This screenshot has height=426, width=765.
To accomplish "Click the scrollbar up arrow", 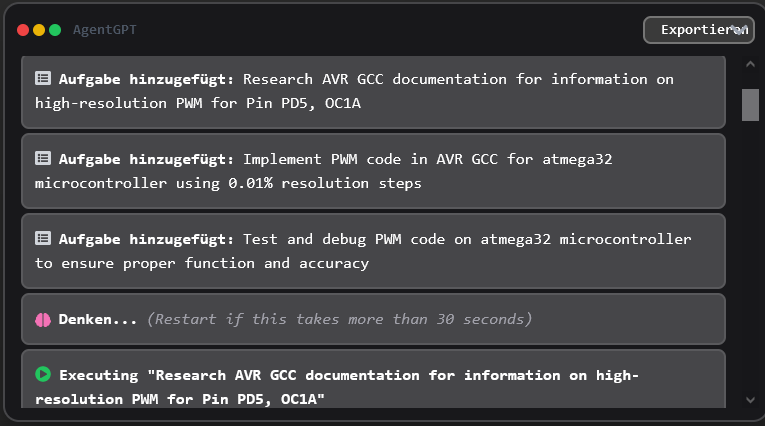I will (750, 64).
